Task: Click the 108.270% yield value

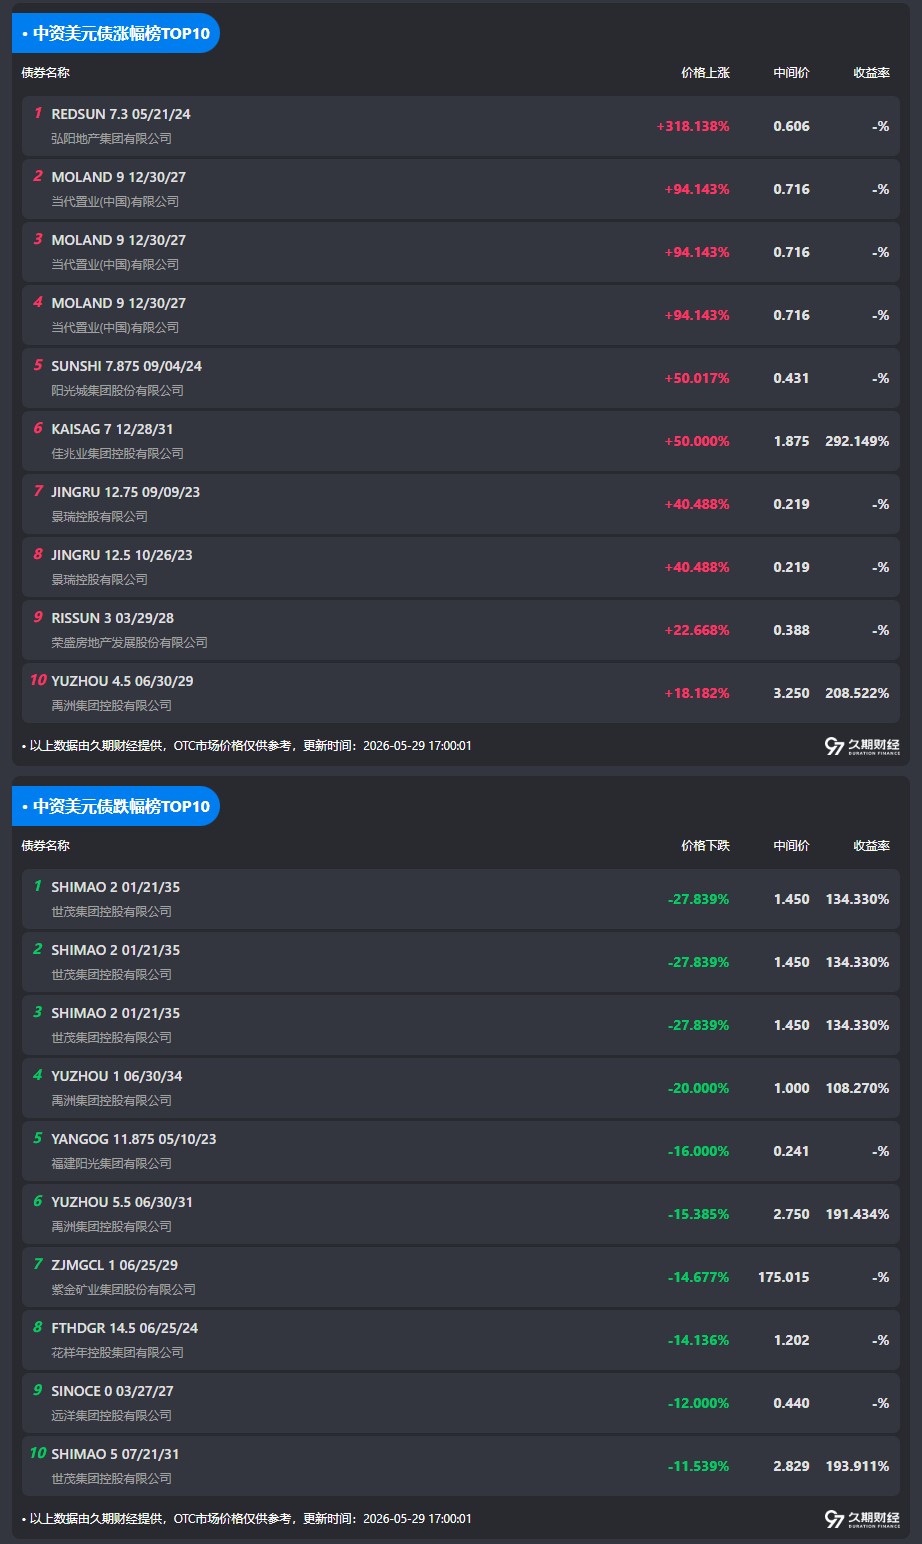Action: click(857, 1089)
